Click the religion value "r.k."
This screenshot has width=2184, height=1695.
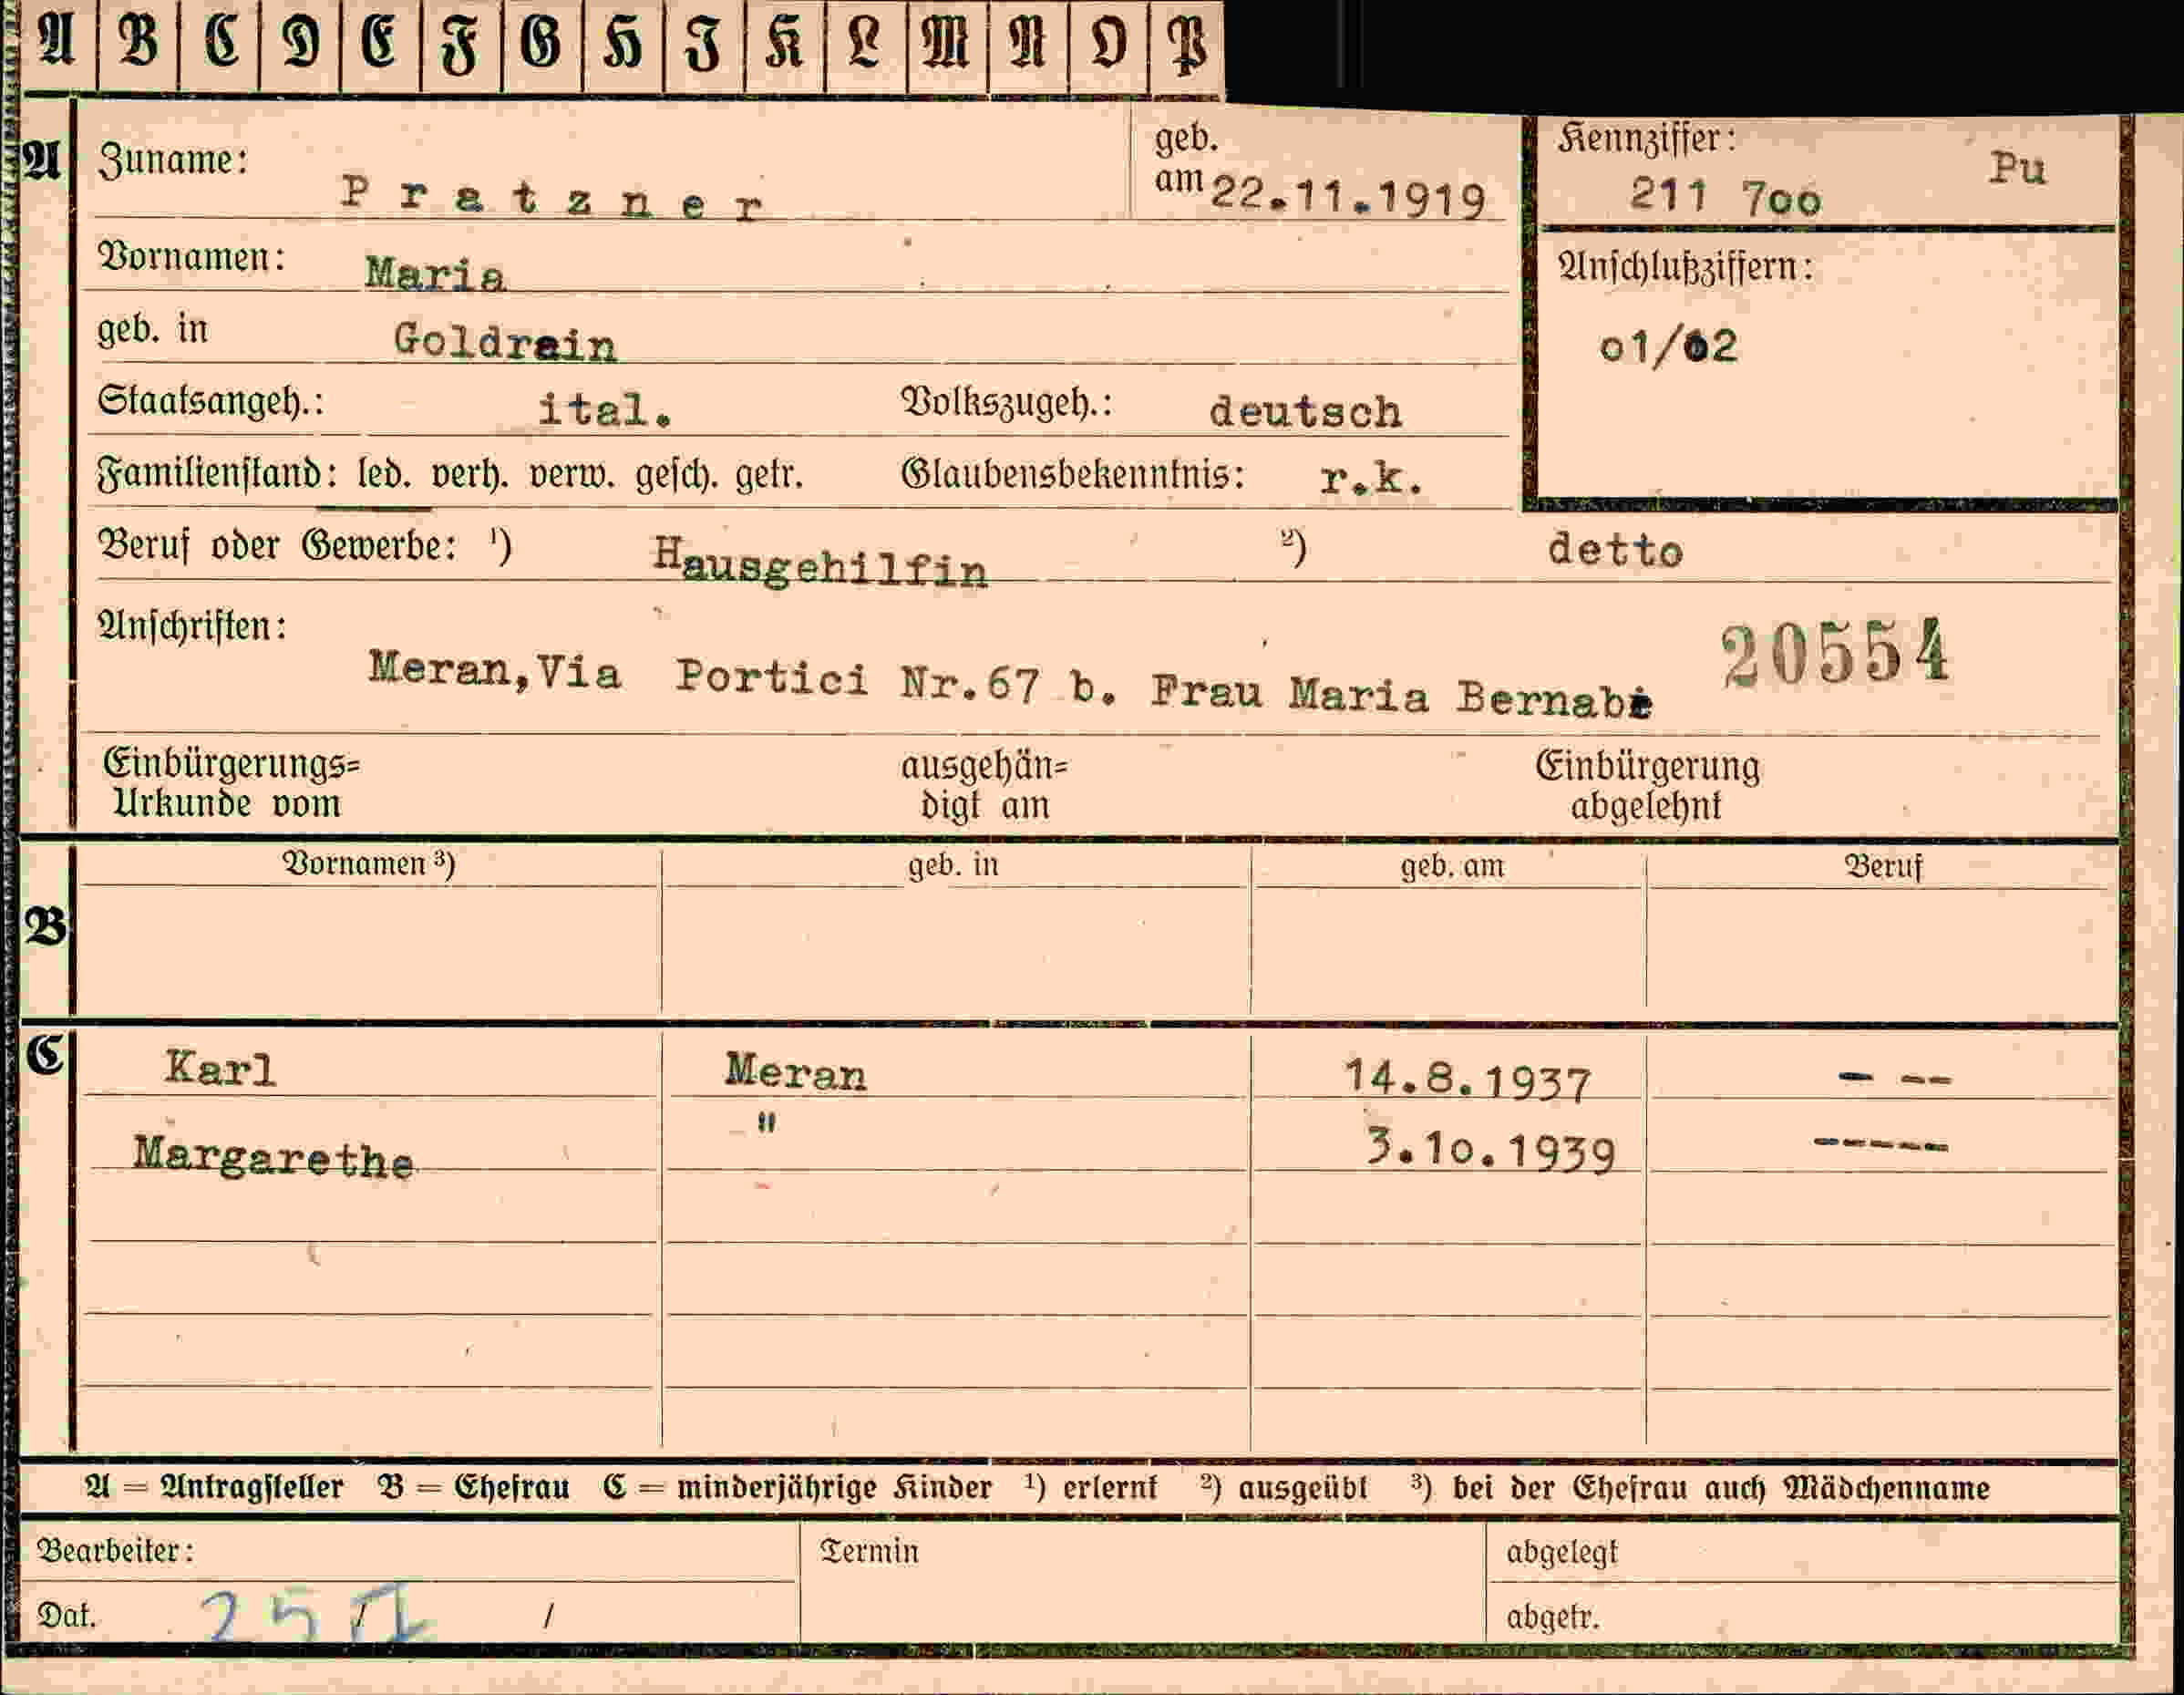[1371, 479]
